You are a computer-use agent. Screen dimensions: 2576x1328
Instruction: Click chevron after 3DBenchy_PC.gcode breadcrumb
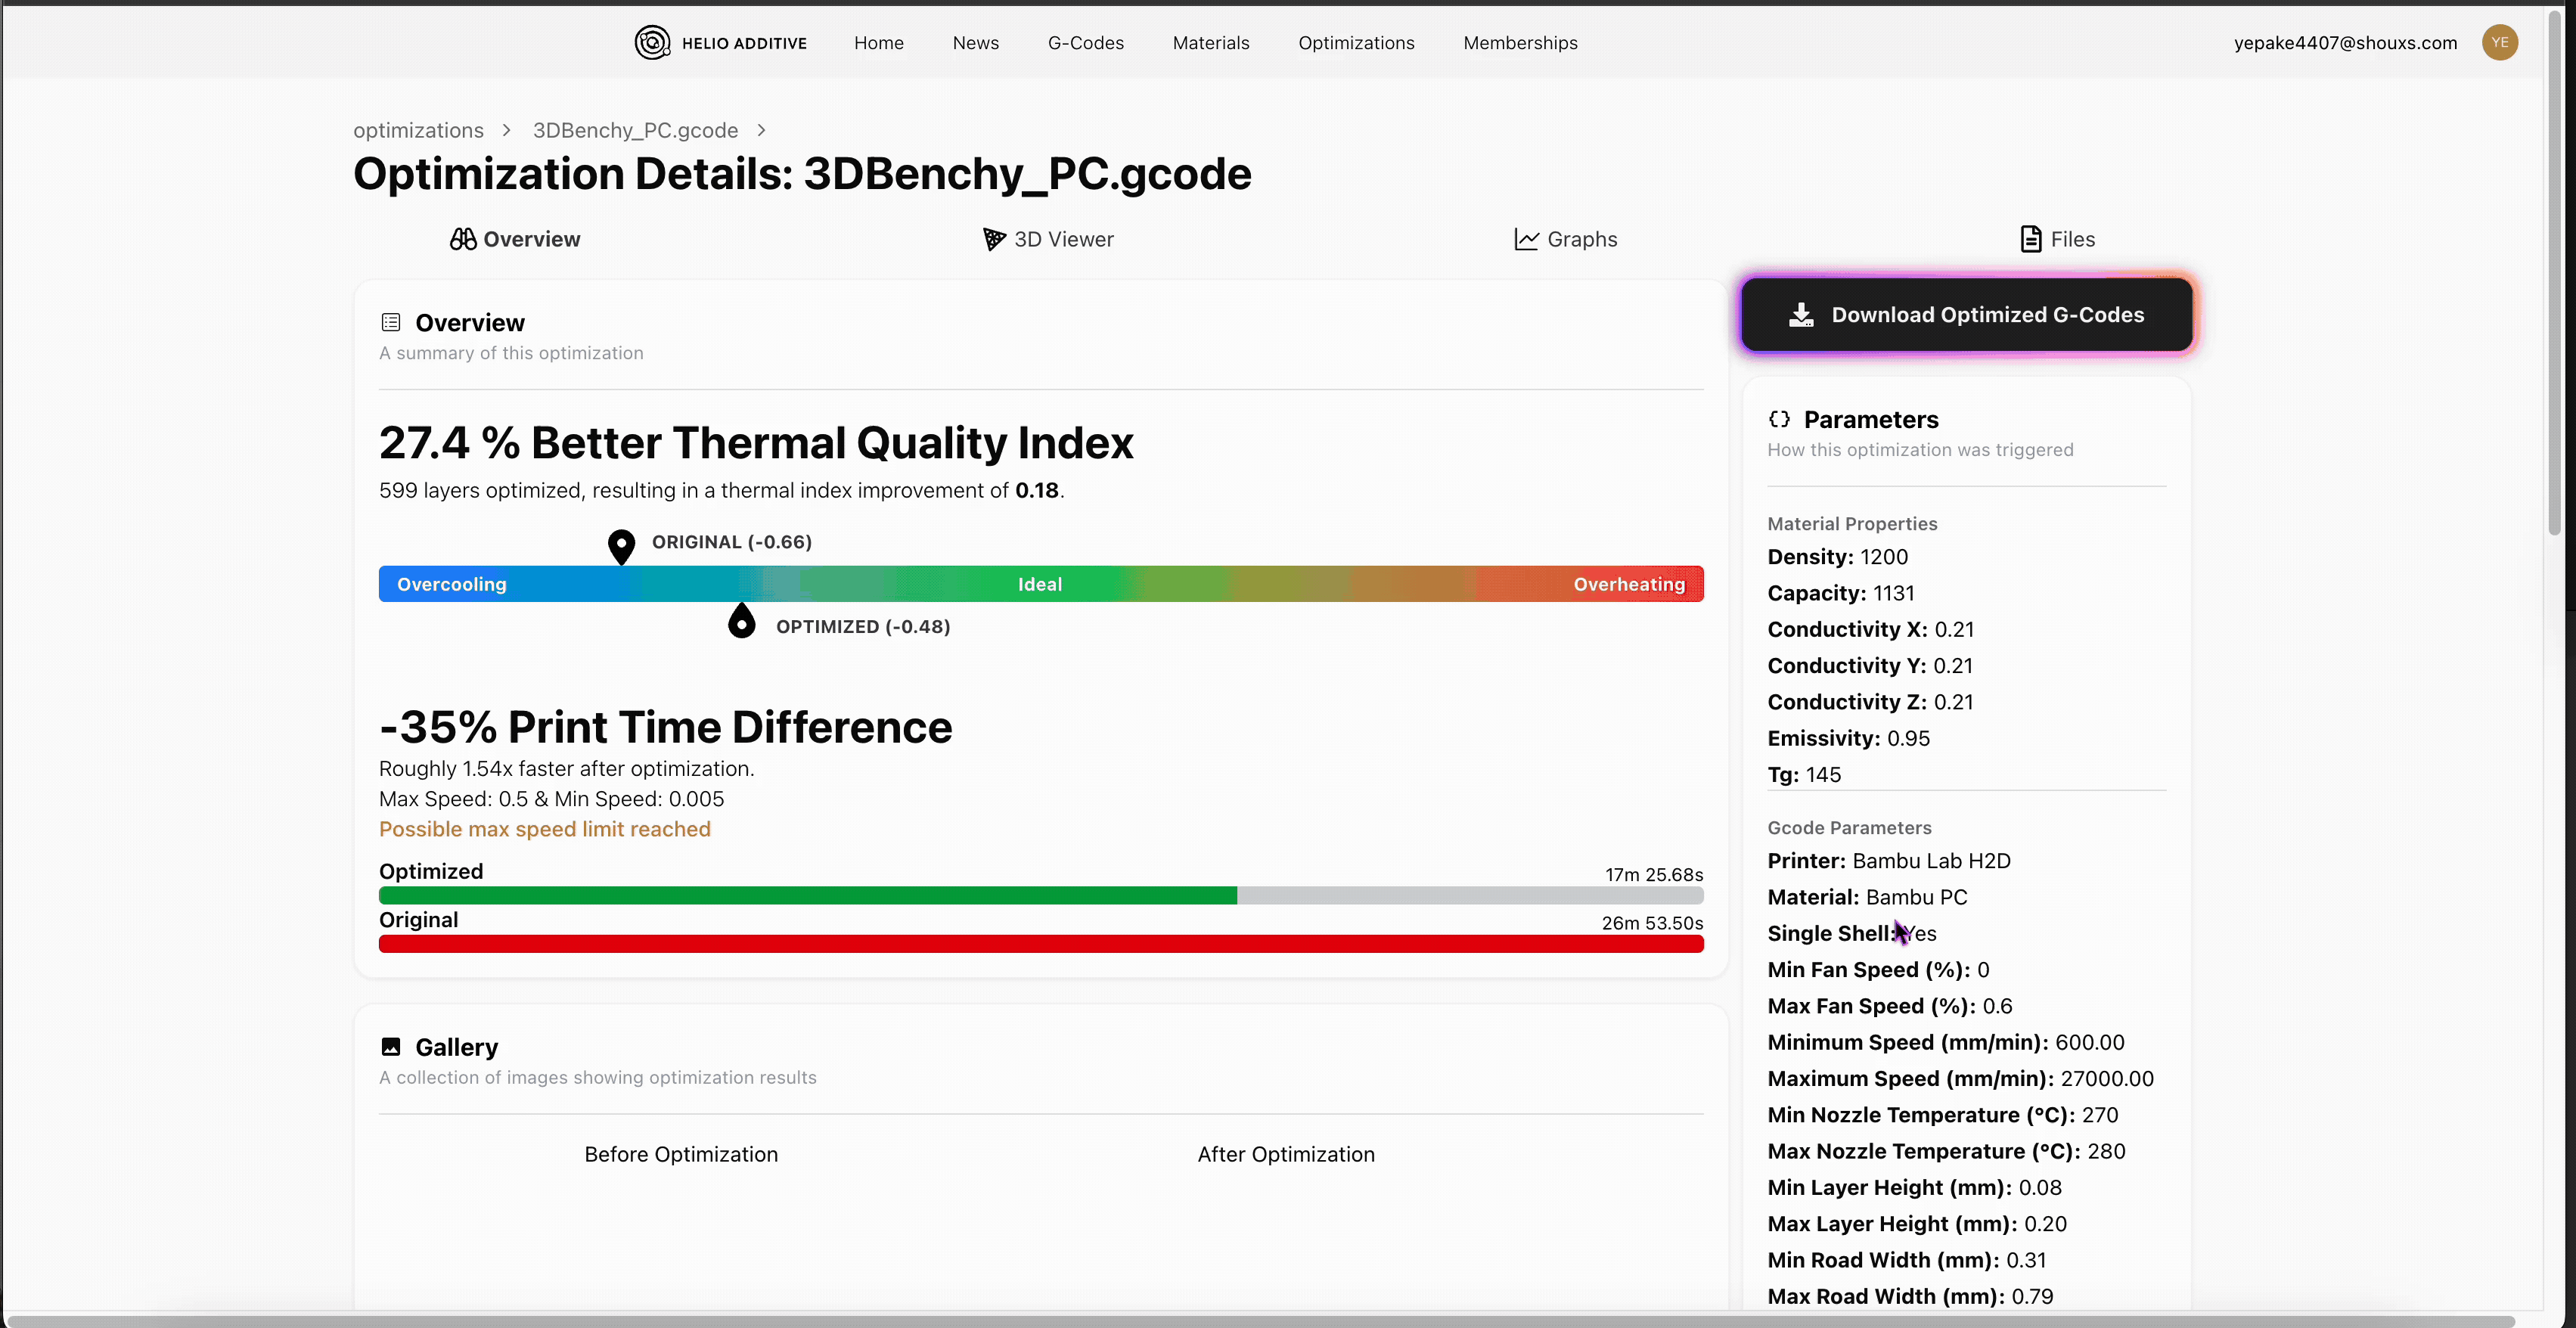pyautogui.click(x=762, y=130)
